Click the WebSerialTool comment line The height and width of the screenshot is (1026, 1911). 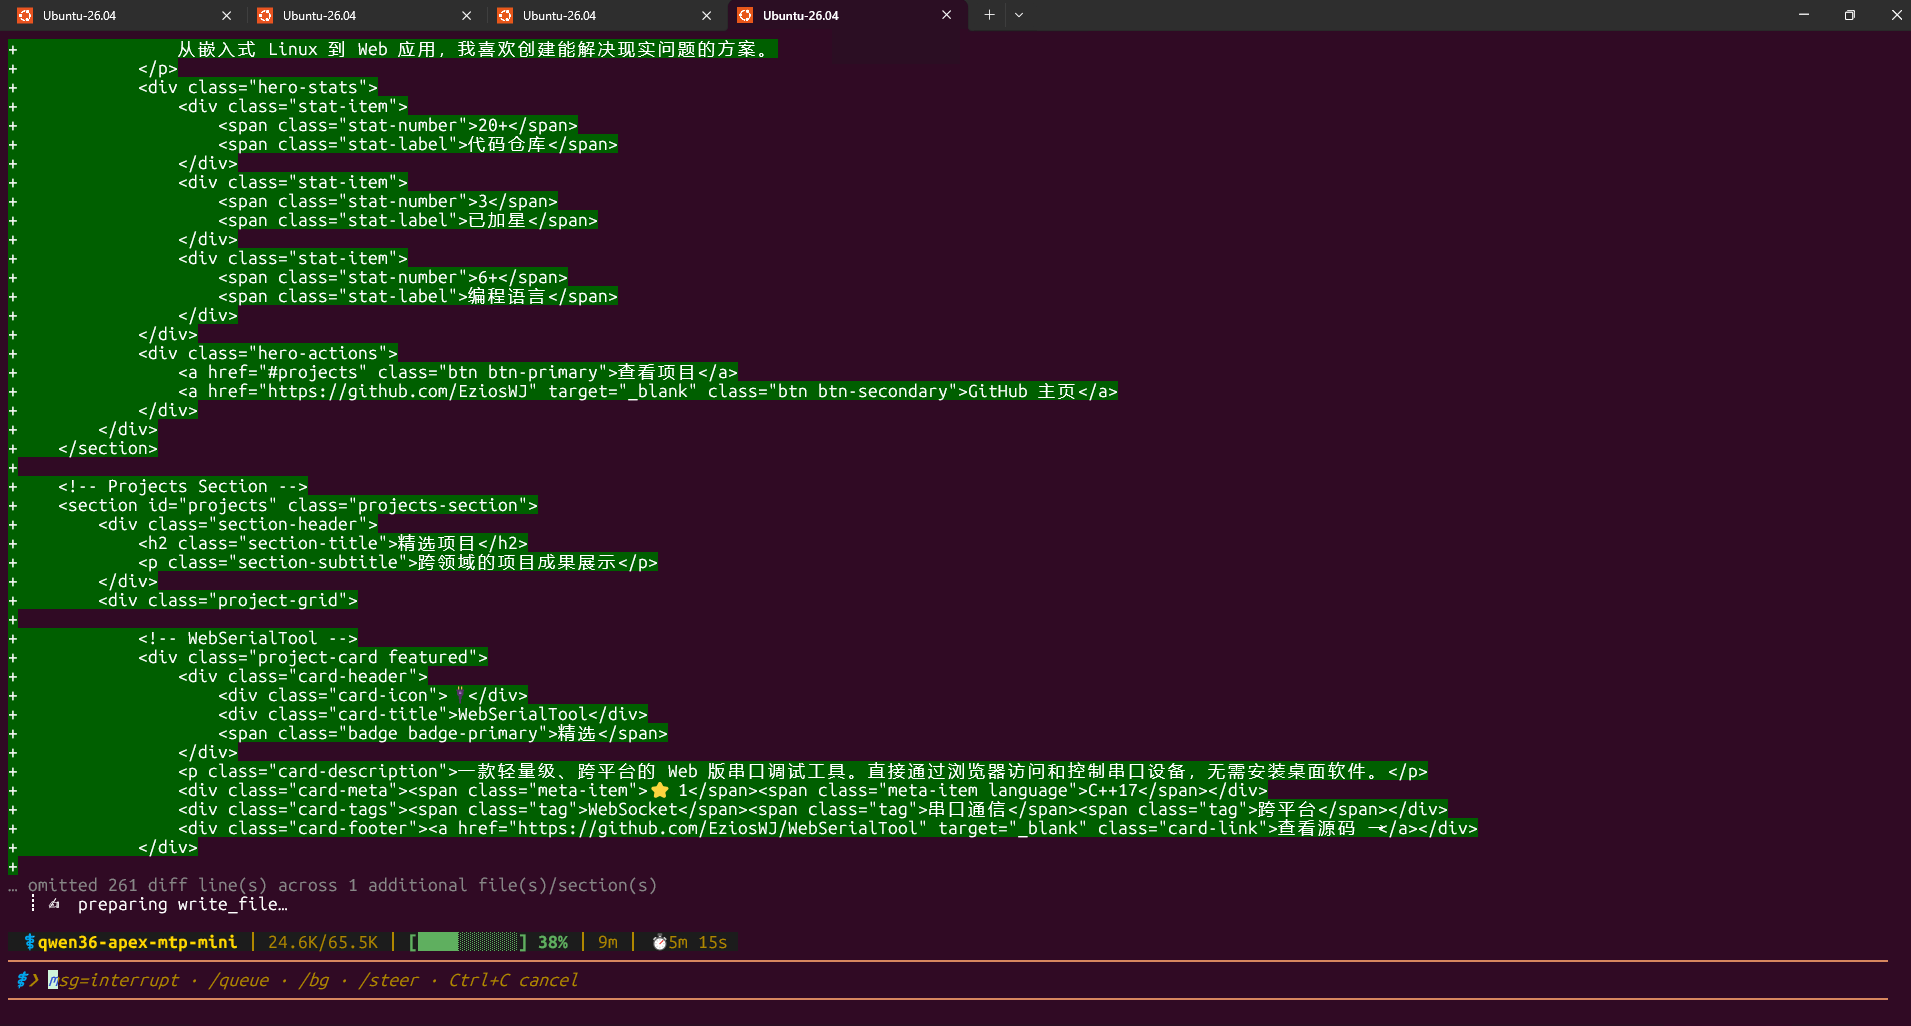point(248,638)
